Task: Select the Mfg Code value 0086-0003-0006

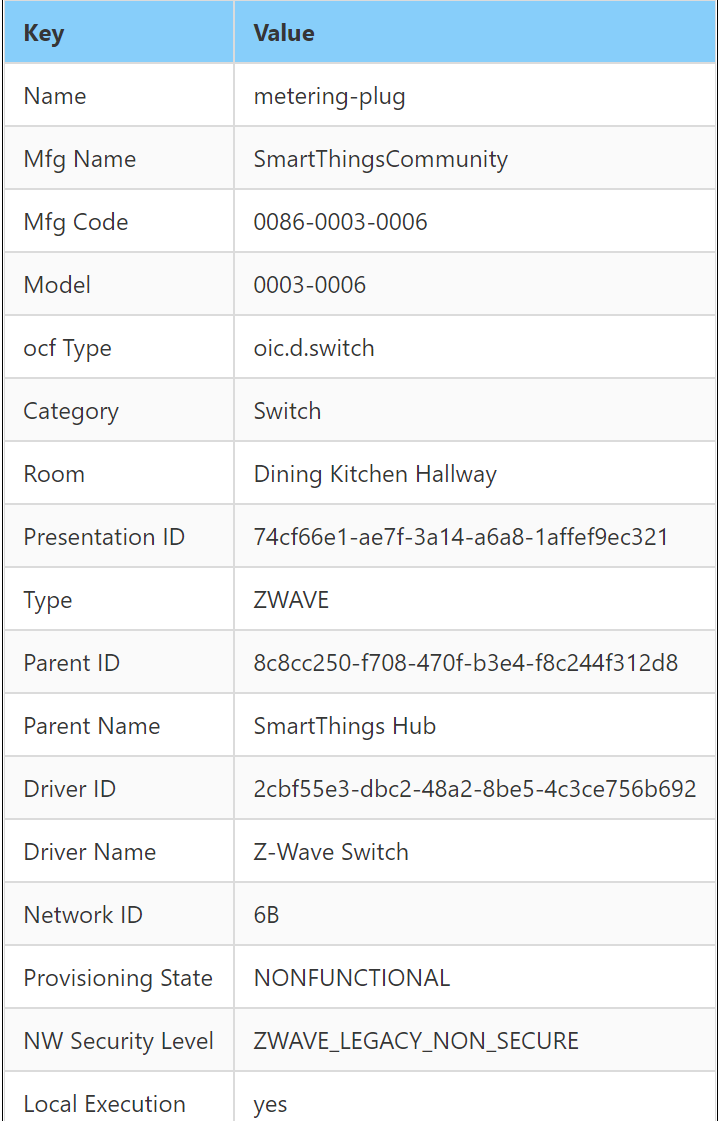Action: point(340,222)
